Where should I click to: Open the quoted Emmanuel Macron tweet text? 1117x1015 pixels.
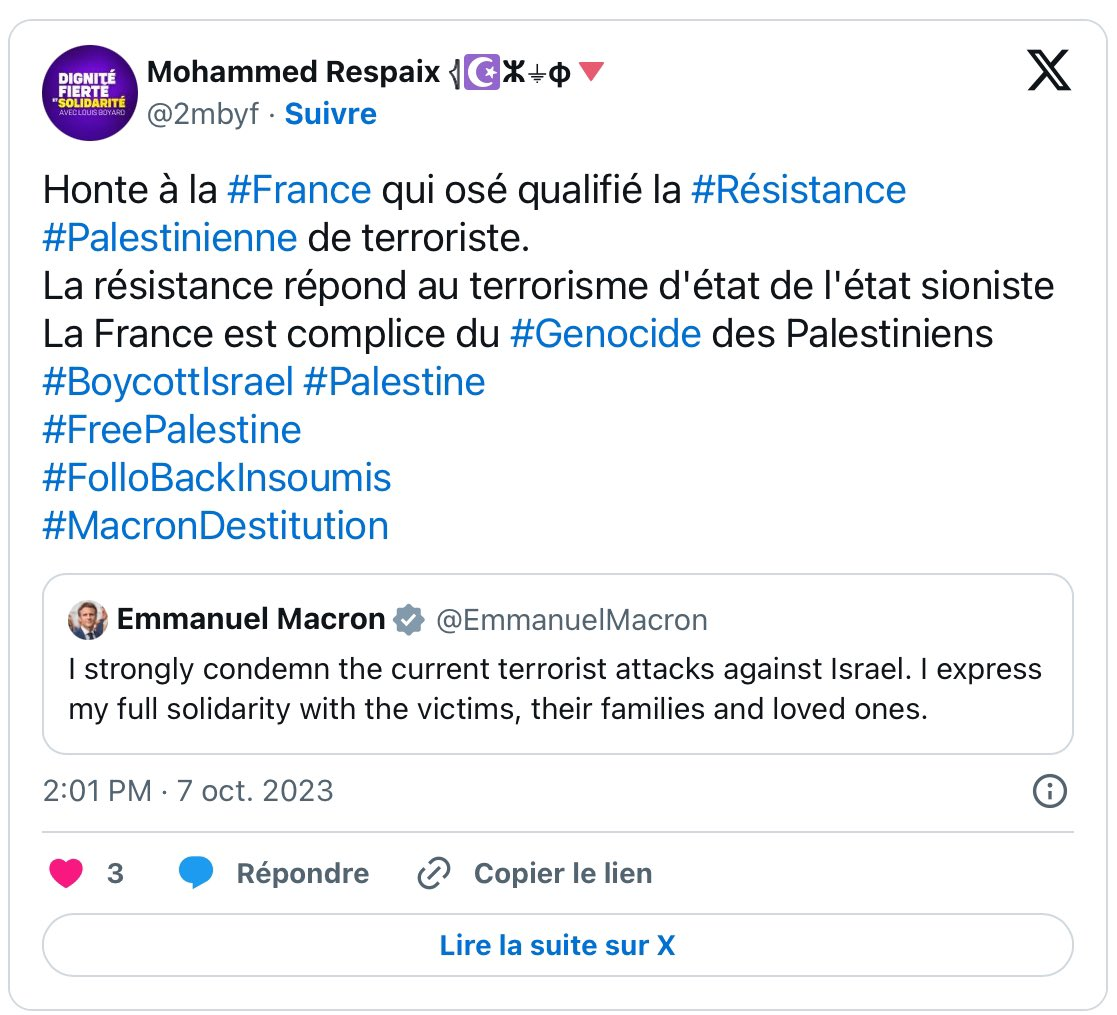click(x=555, y=689)
